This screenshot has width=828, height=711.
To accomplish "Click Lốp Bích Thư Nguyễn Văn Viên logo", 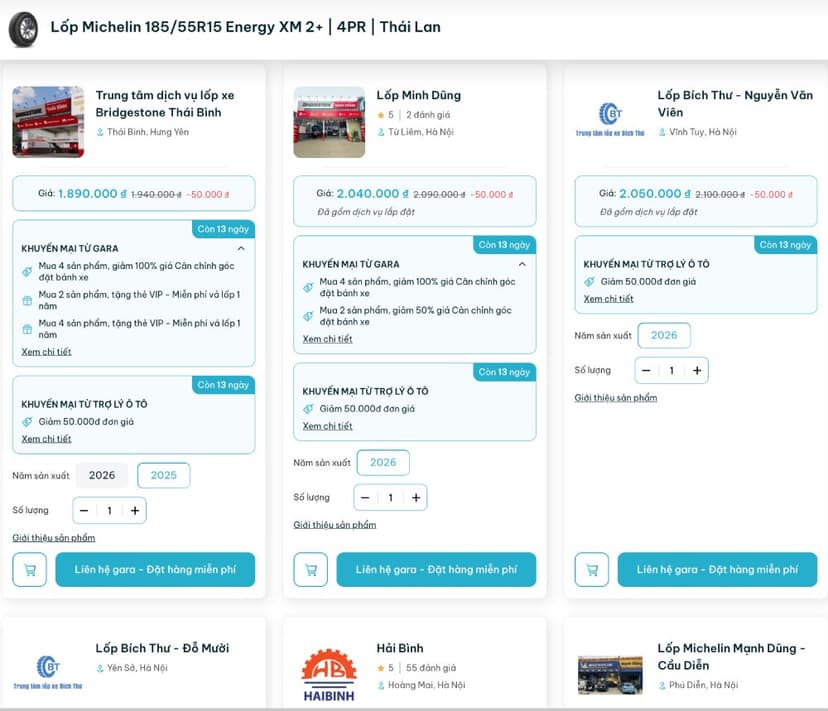I will pyautogui.click(x=610, y=119).
